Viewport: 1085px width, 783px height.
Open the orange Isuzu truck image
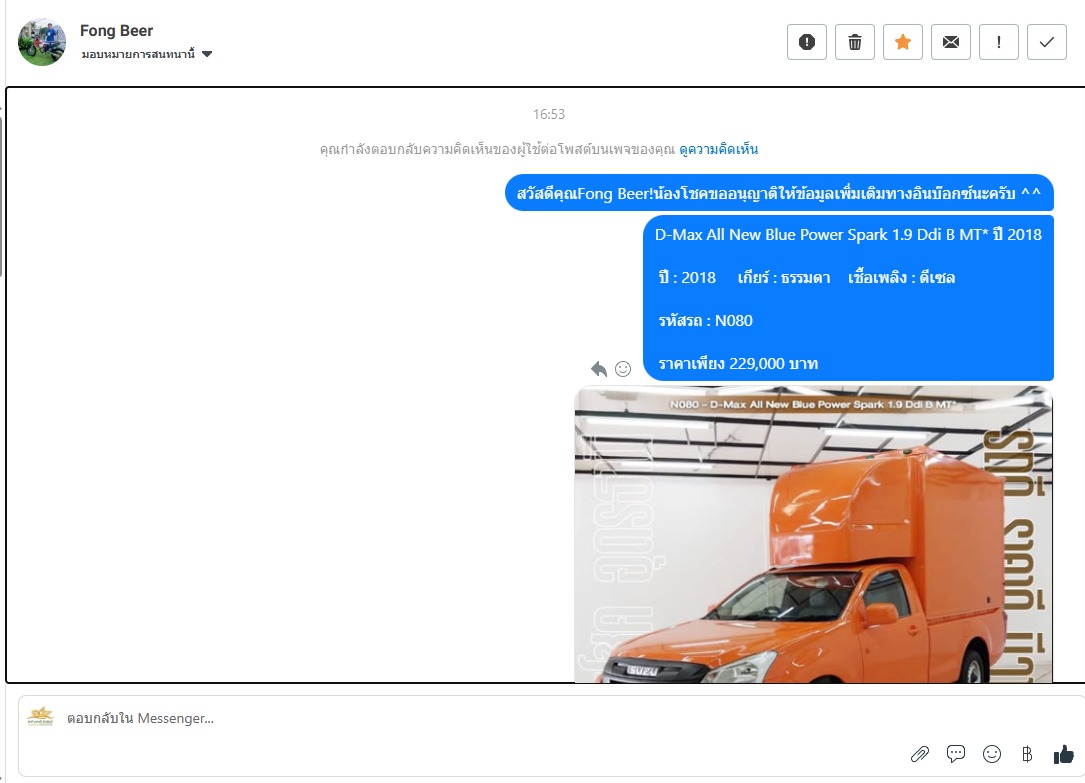(814, 535)
